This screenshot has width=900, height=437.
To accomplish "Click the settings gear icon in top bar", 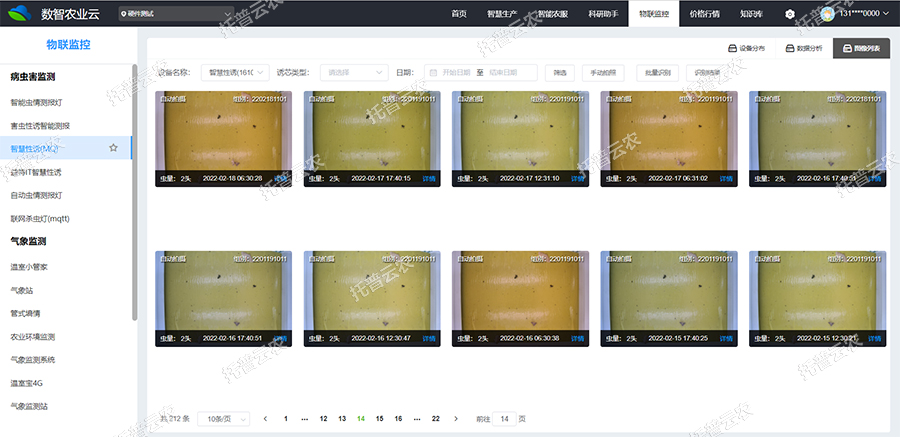I will (x=790, y=14).
